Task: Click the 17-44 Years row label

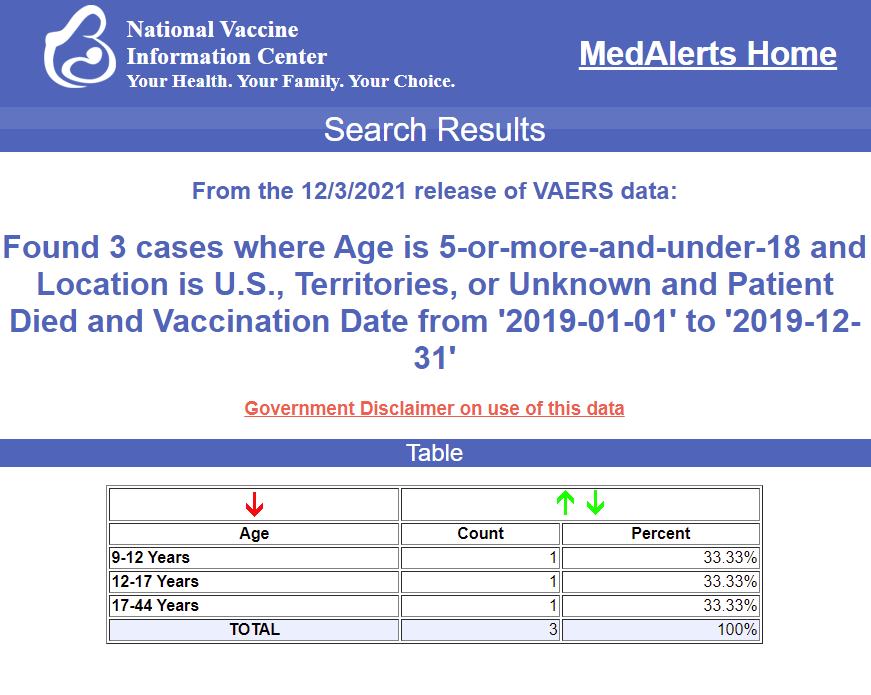Action: tap(155, 605)
